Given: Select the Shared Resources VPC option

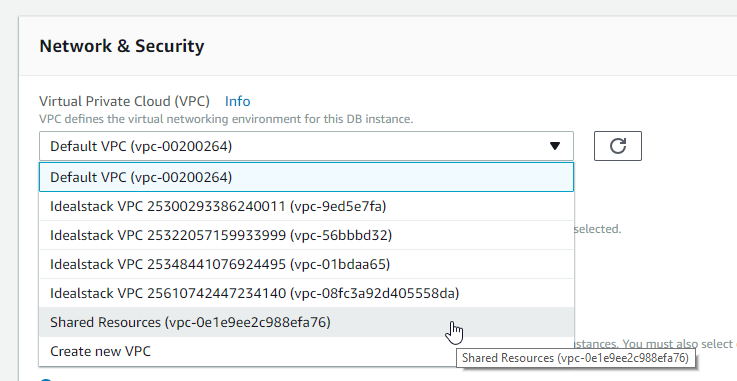Looking at the screenshot, I should tap(306, 322).
